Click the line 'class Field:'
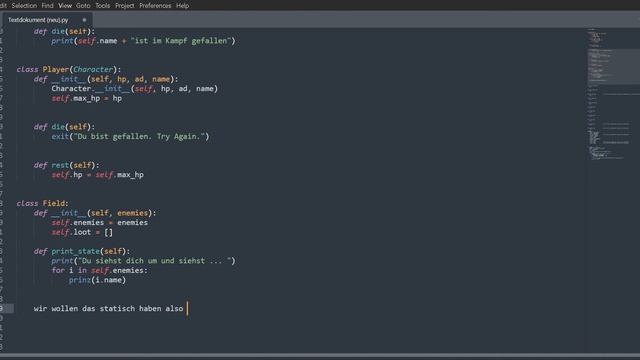 coord(42,203)
